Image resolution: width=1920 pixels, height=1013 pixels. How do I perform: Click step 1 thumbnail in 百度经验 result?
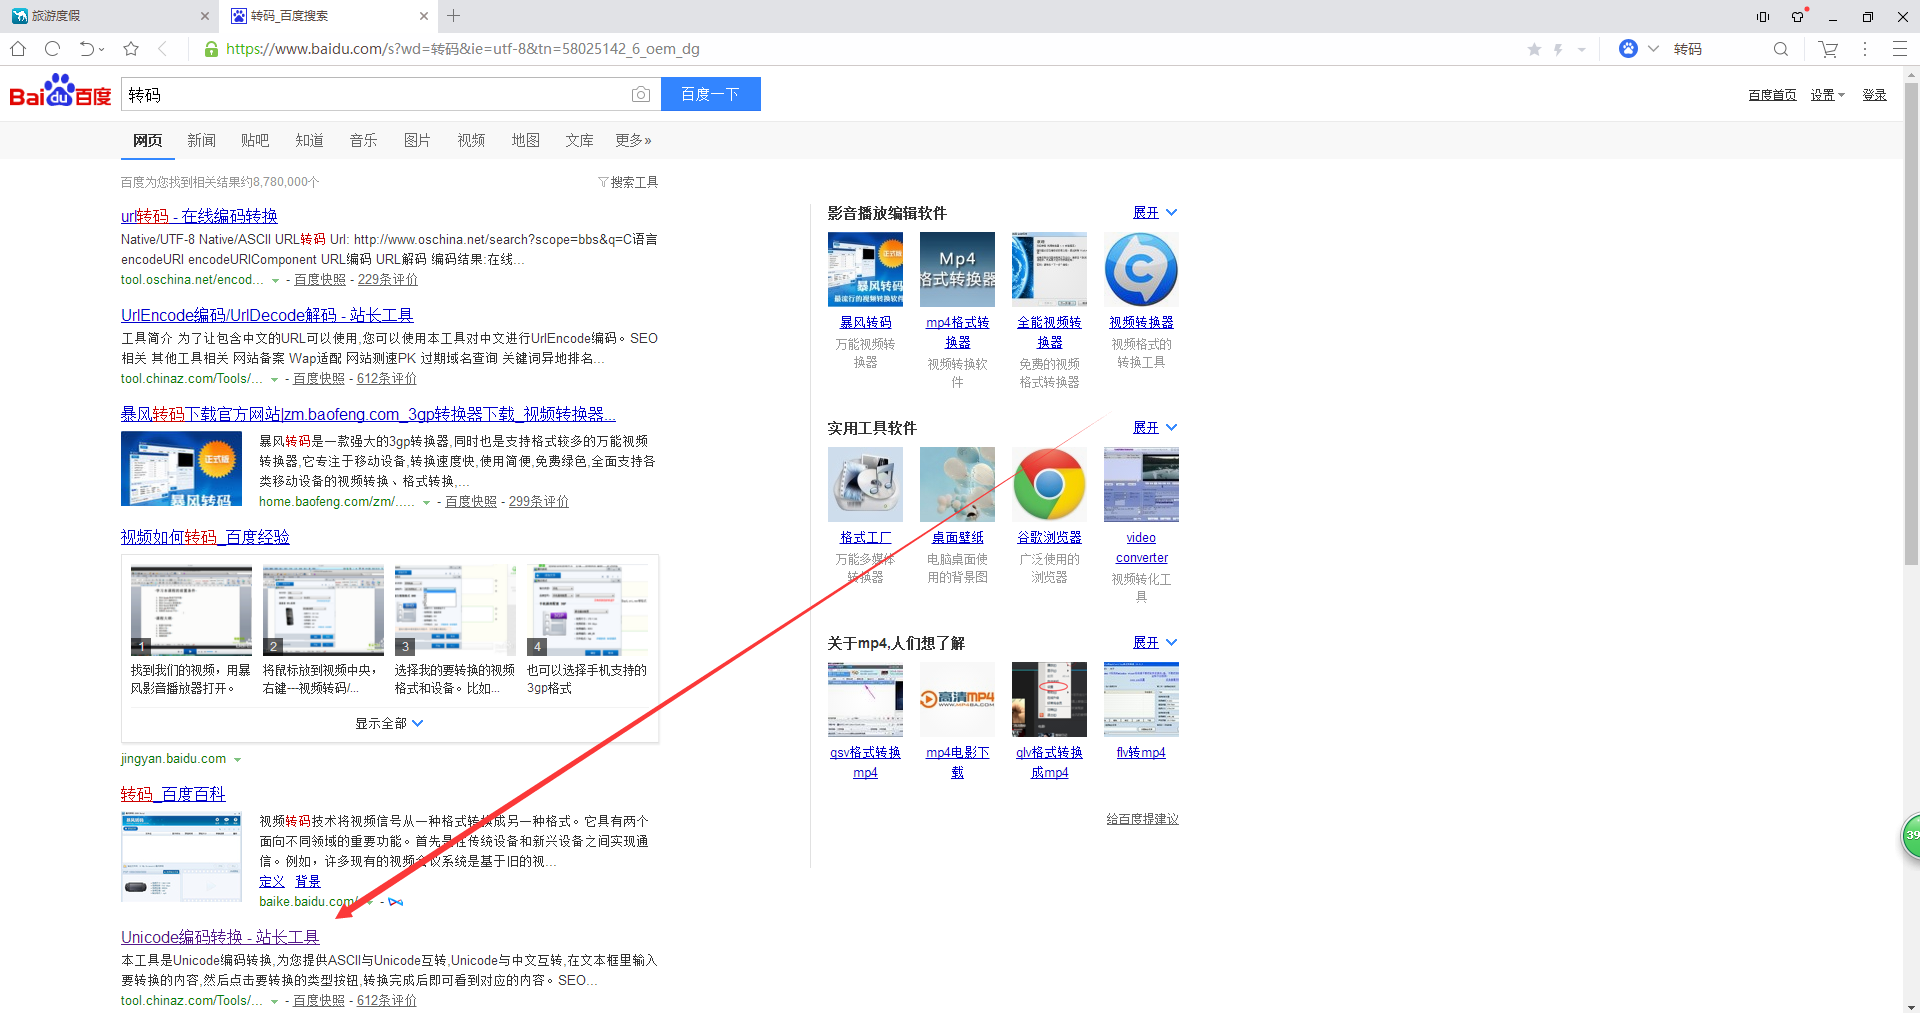click(x=191, y=610)
